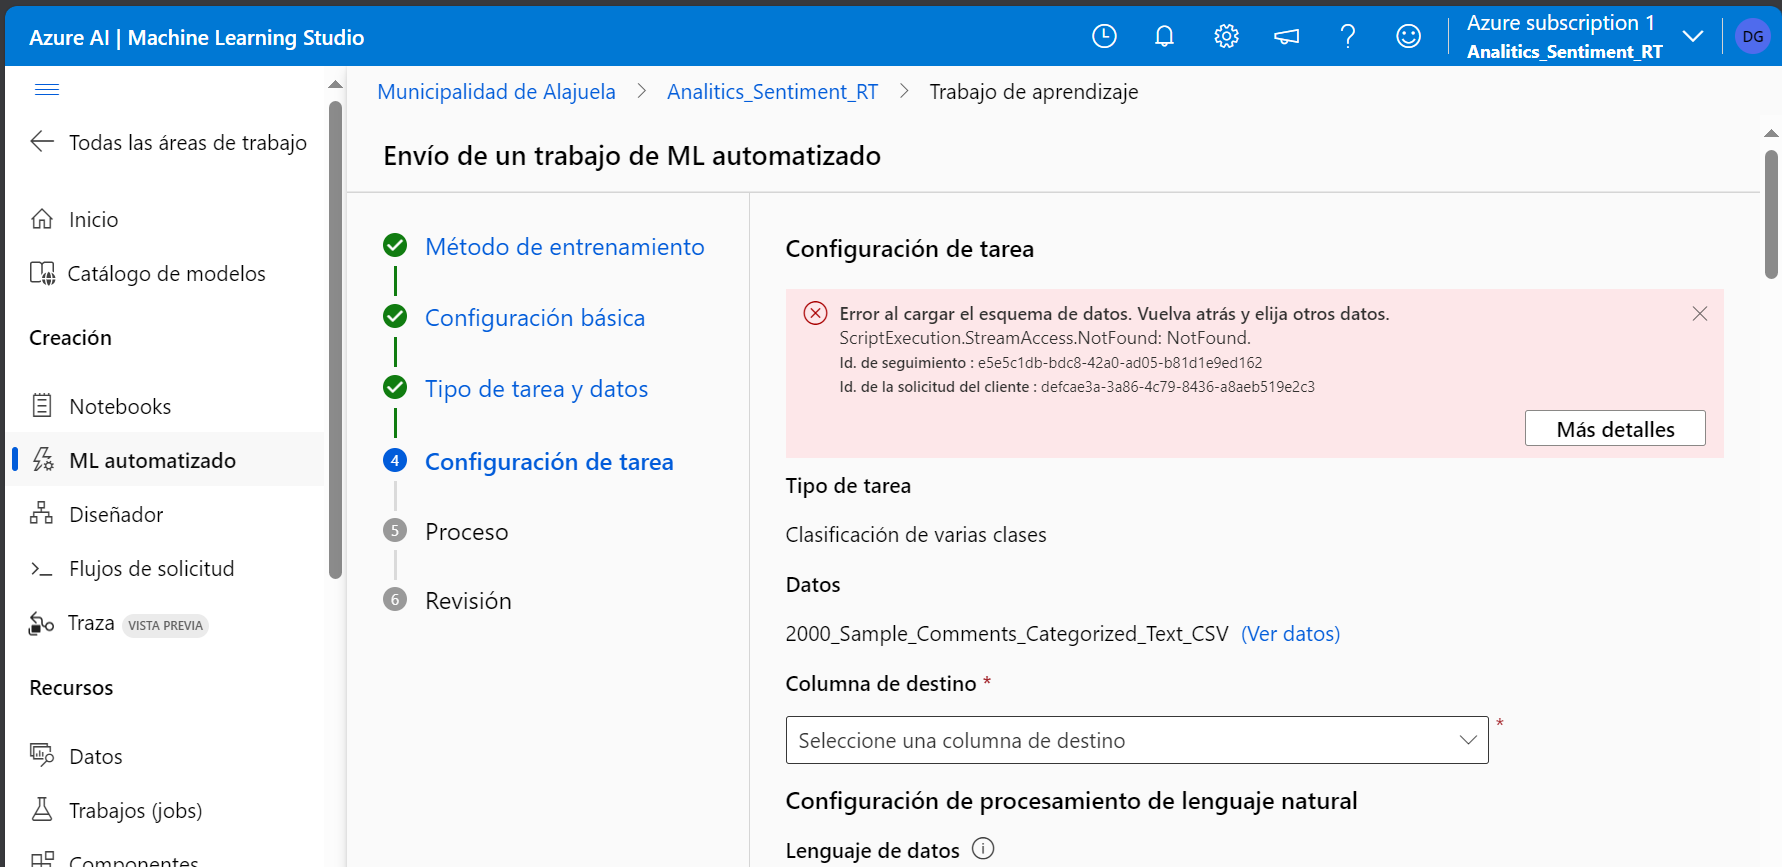Open the megaphone what's new icon

(x=1287, y=36)
